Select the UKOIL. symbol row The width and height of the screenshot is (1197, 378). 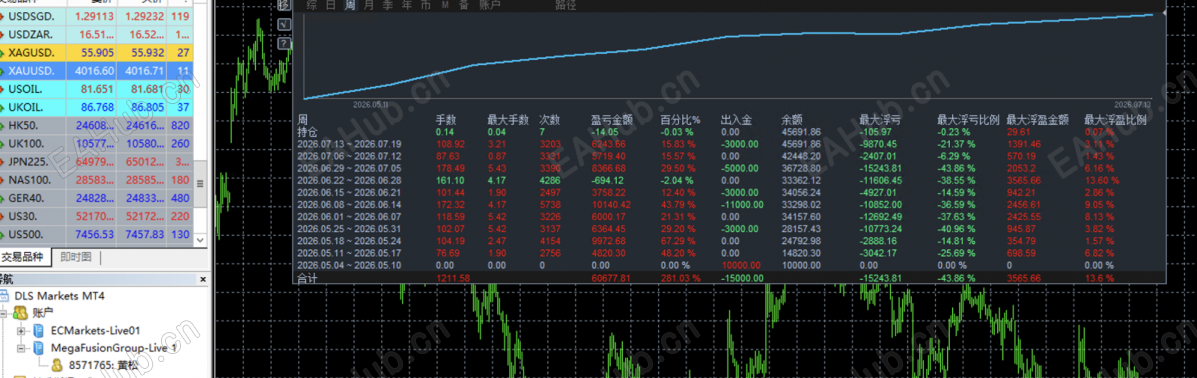point(96,107)
